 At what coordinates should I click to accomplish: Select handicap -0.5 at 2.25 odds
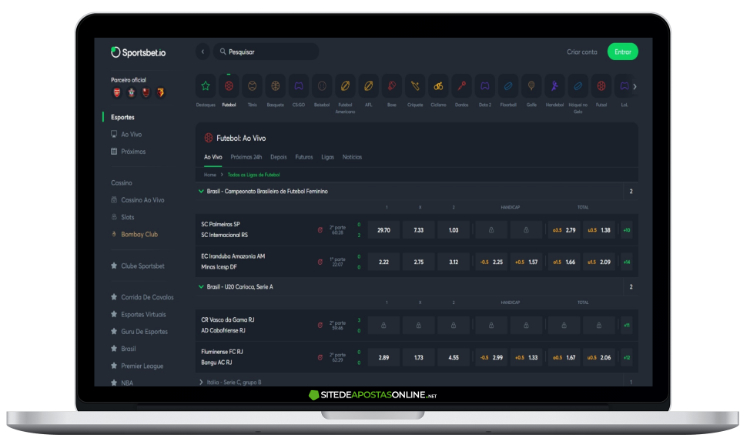[x=491, y=262]
